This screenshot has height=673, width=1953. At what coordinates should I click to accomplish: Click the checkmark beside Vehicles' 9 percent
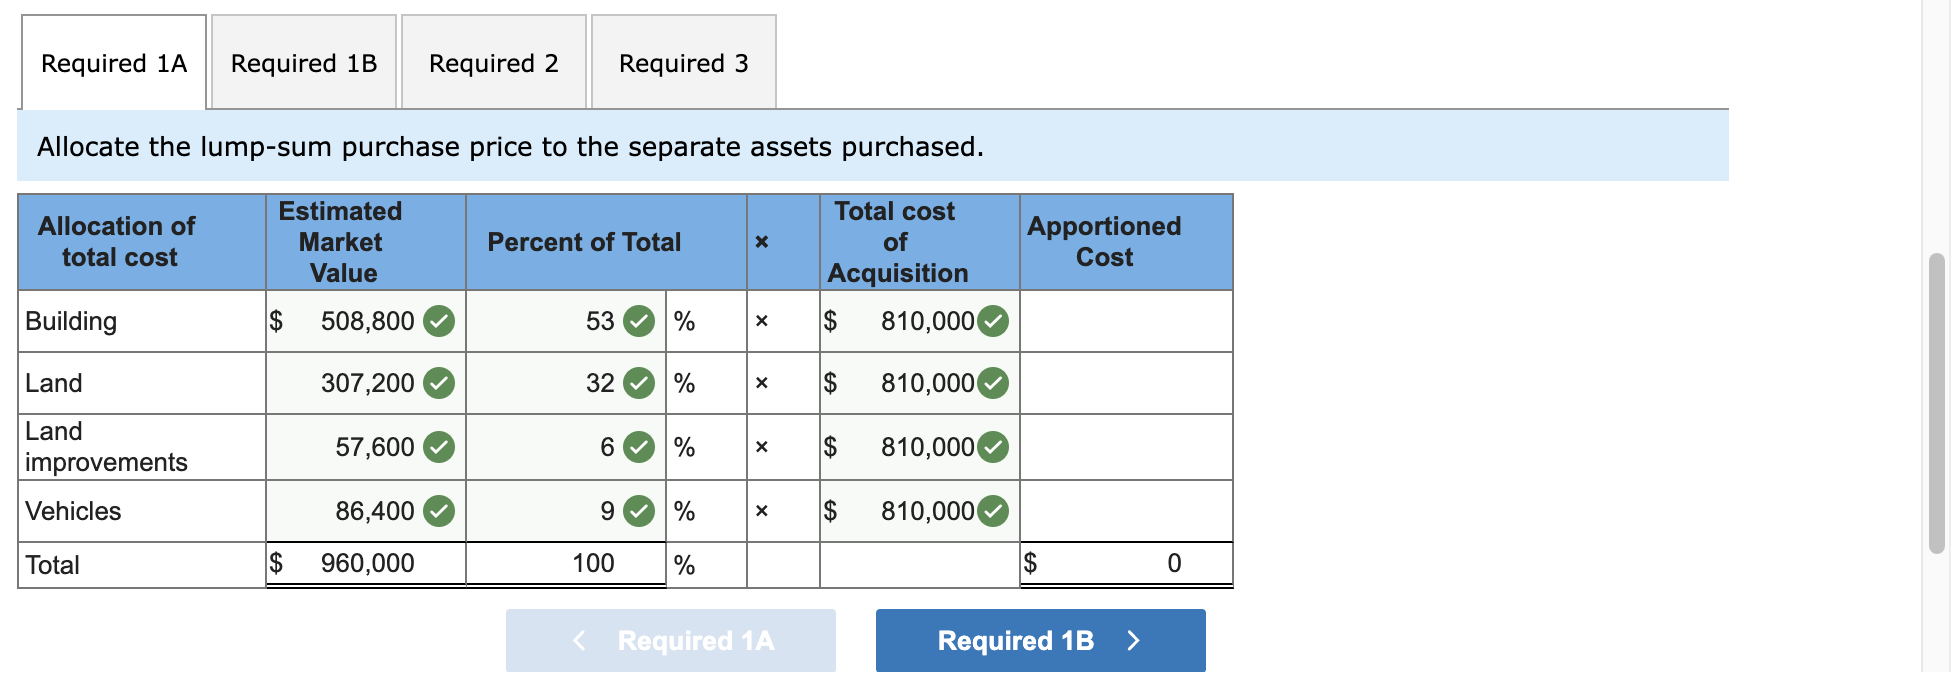[x=637, y=511]
